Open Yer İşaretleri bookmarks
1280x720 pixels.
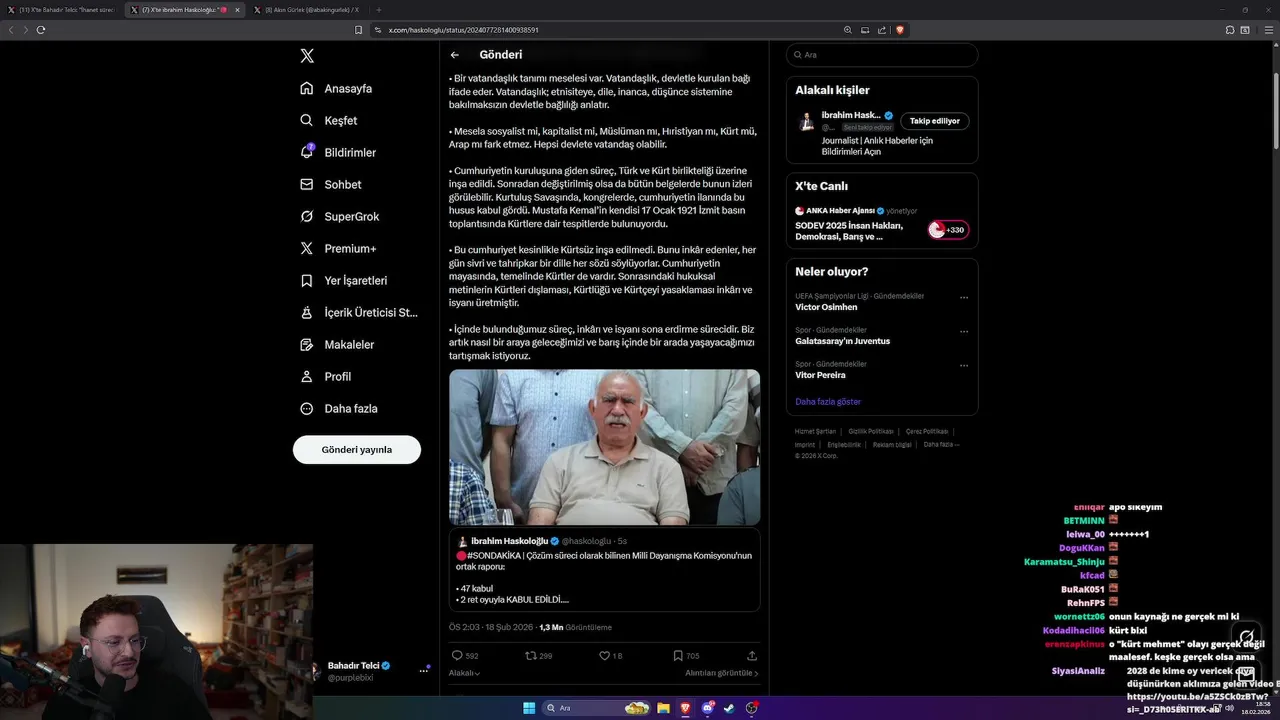343,280
